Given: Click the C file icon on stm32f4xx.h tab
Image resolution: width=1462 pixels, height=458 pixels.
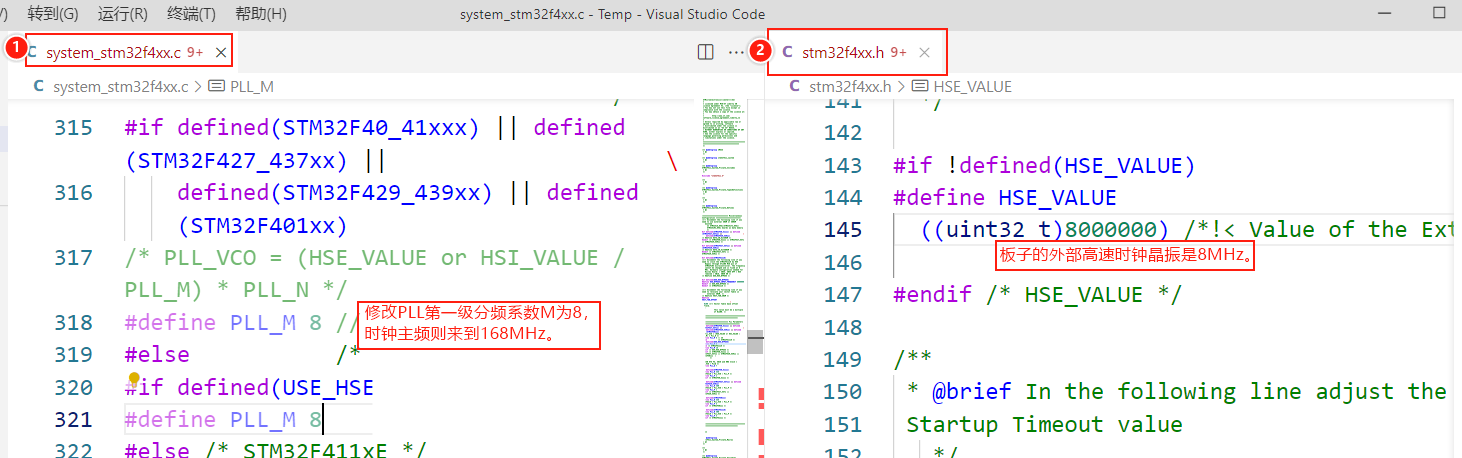Looking at the screenshot, I should point(788,52).
